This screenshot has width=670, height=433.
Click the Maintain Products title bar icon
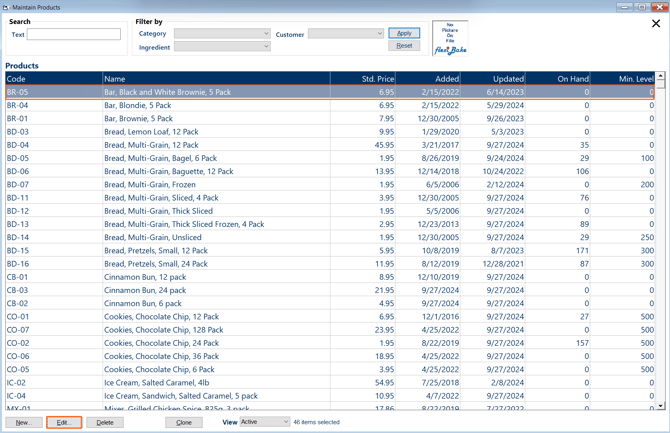tap(6, 7)
